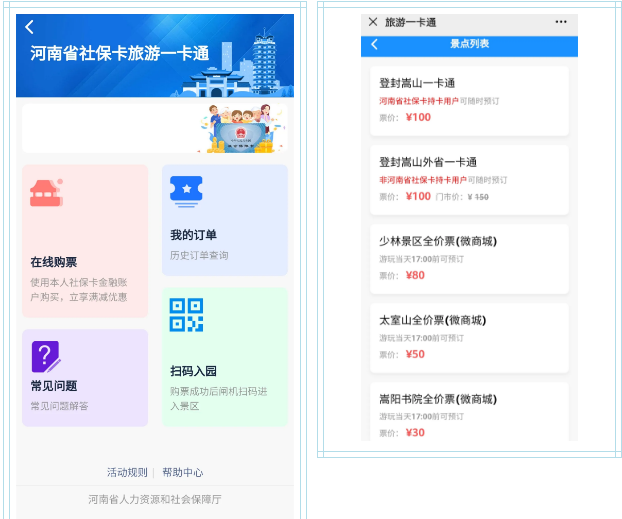Select 太室山全价票 listing

(469, 338)
